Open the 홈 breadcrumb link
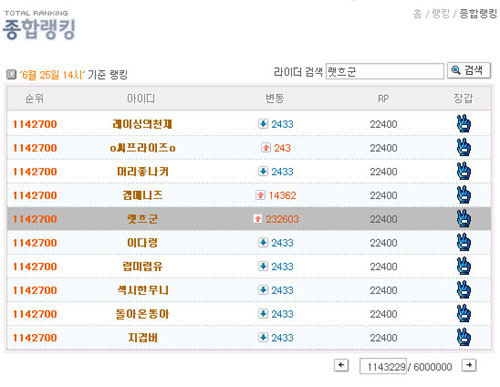This screenshot has height=387, width=500. click(x=417, y=14)
